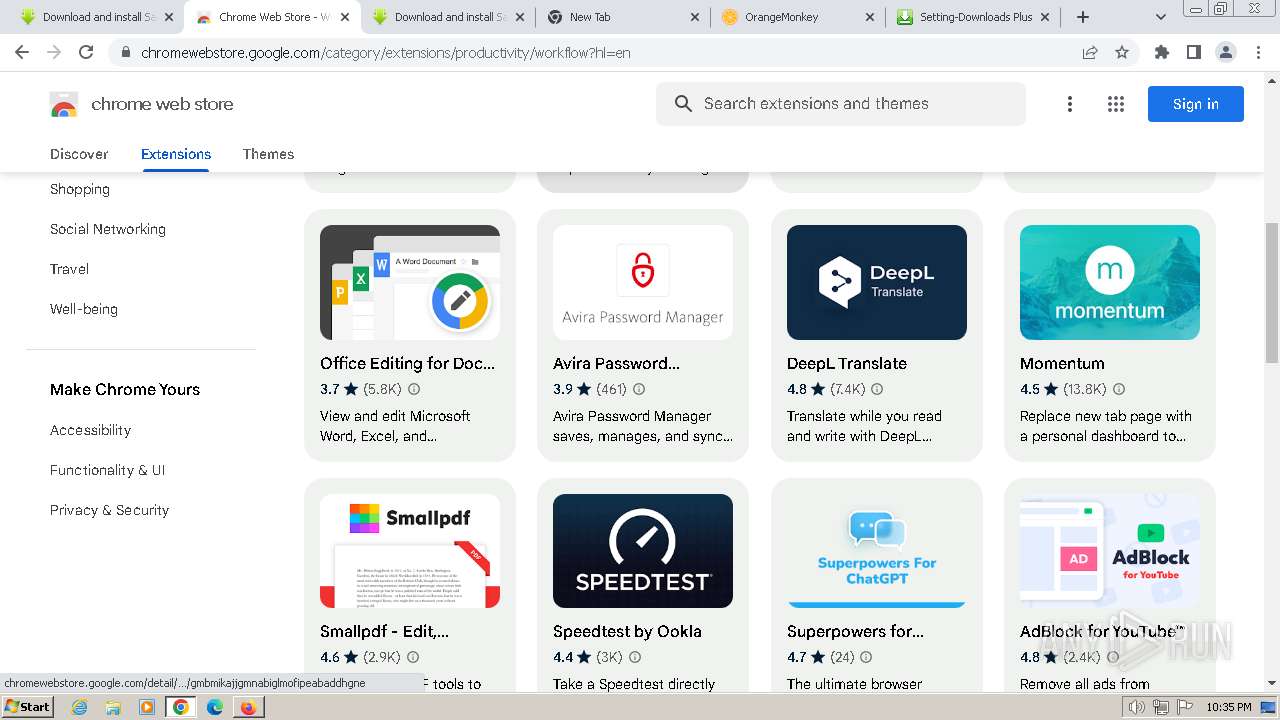Click the share page icon in address bar

point(1090,53)
